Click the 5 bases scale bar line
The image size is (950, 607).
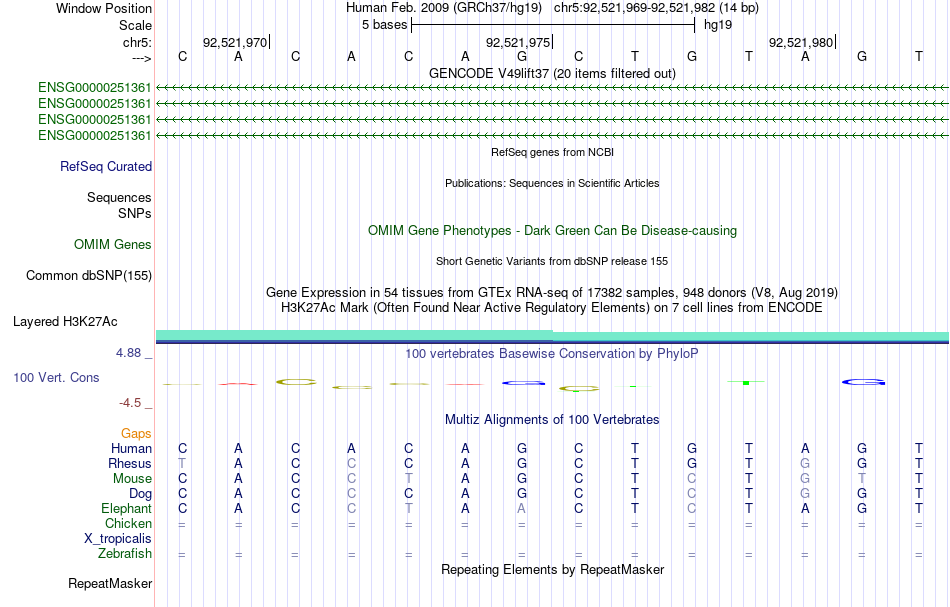(x=553, y=25)
